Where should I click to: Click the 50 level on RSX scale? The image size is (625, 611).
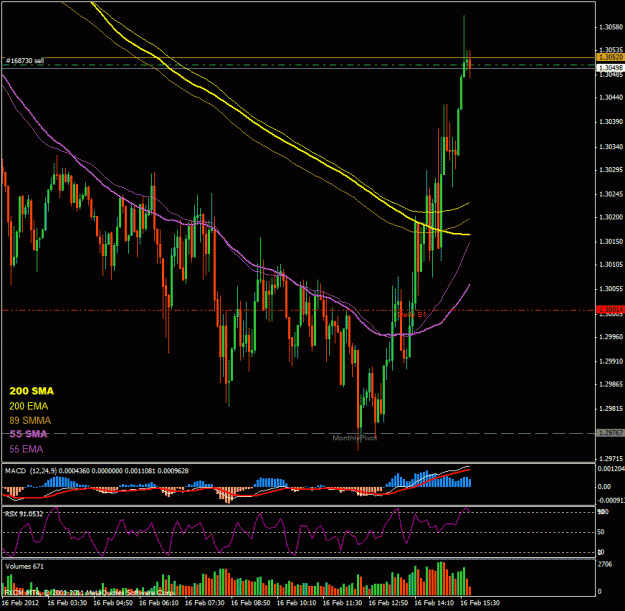tap(601, 532)
